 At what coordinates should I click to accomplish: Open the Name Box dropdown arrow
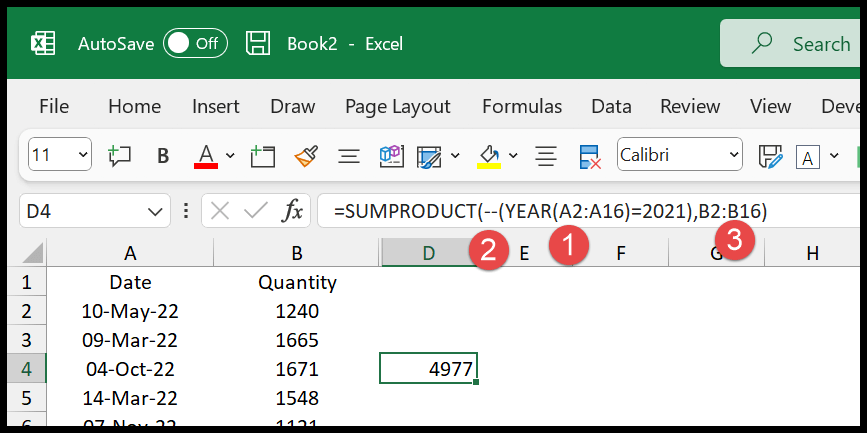(154, 211)
